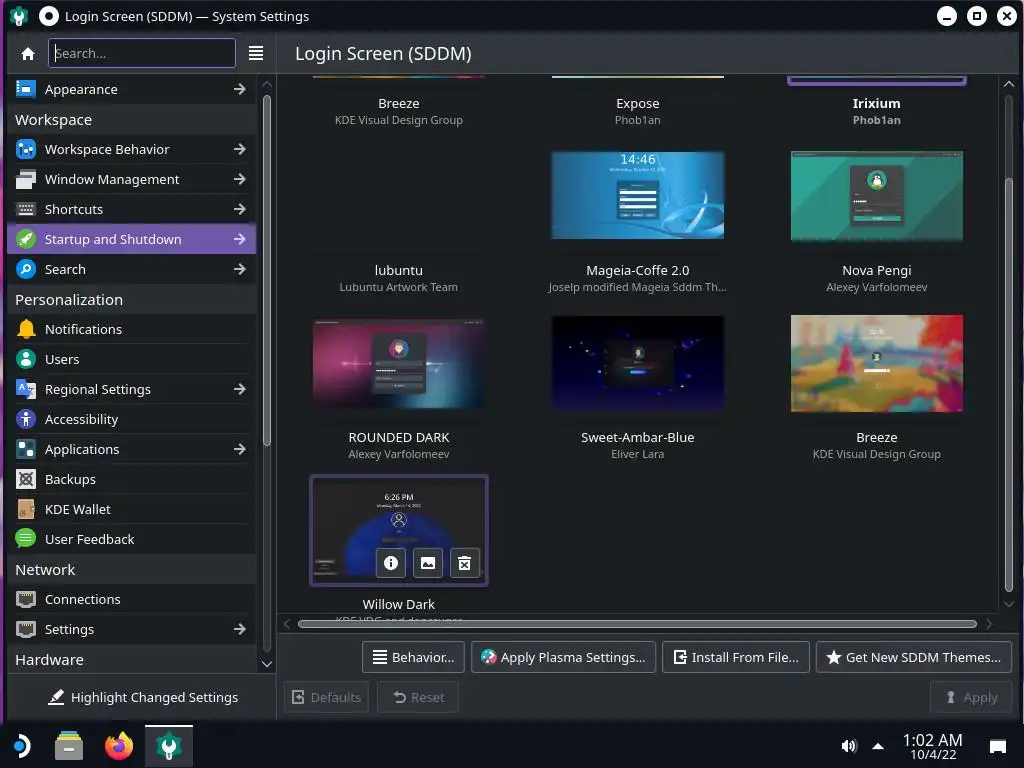
Task: Open Appearance settings icon
Action: pyautogui.click(x=25, y=89)
